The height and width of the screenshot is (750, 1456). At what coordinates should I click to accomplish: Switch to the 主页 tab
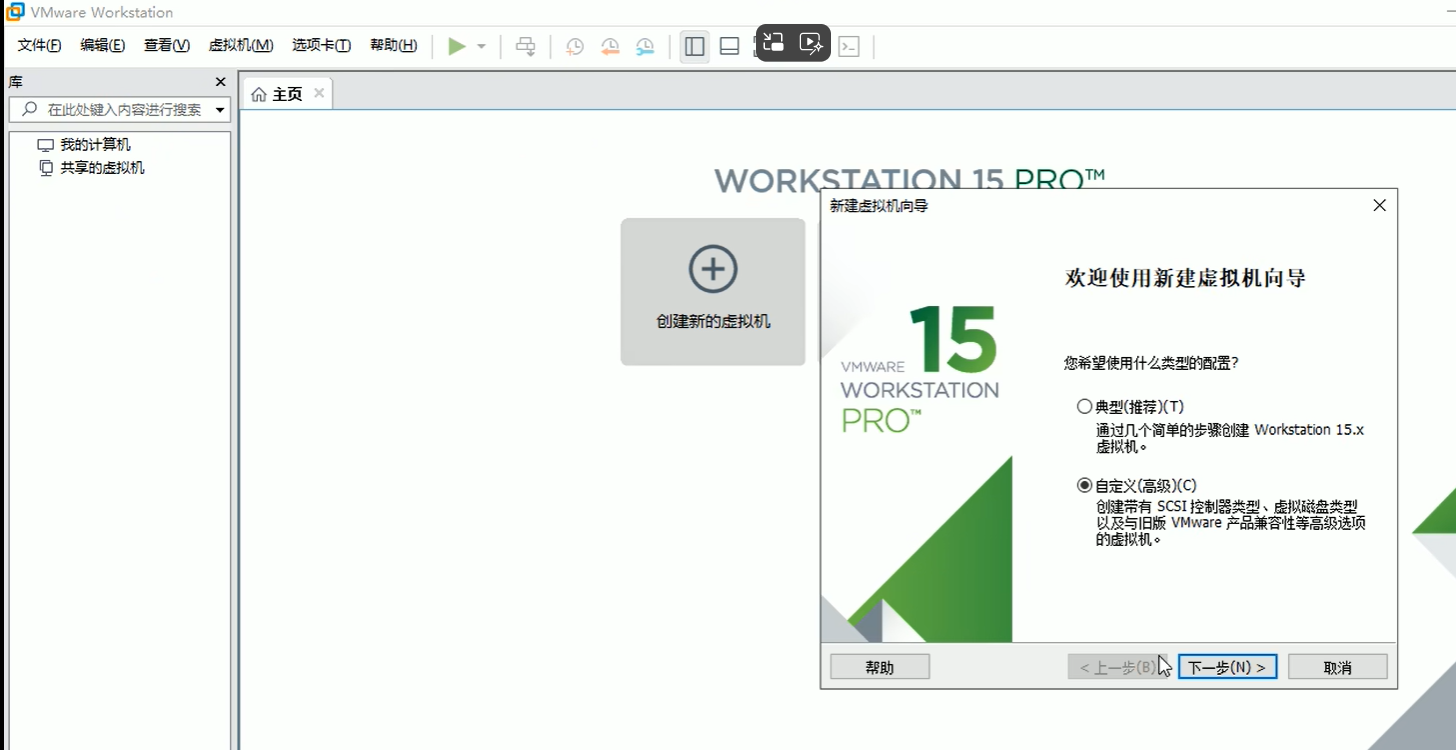(x=287, y=94)
